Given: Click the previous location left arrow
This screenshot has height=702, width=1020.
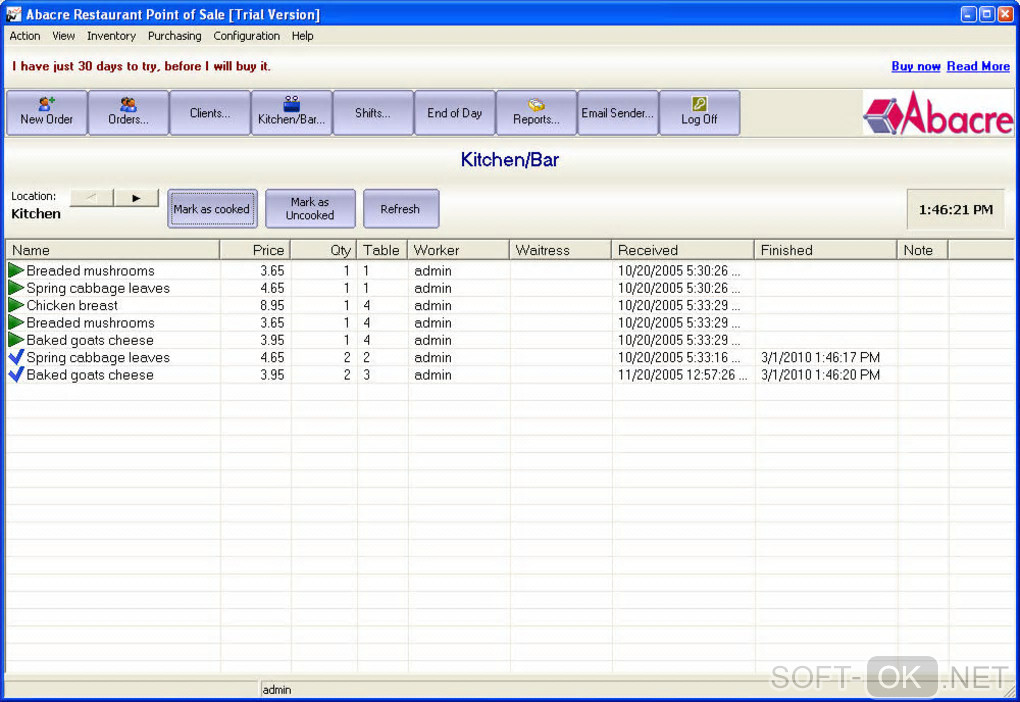Looking at the screenshot, I should tap(92, 198).
